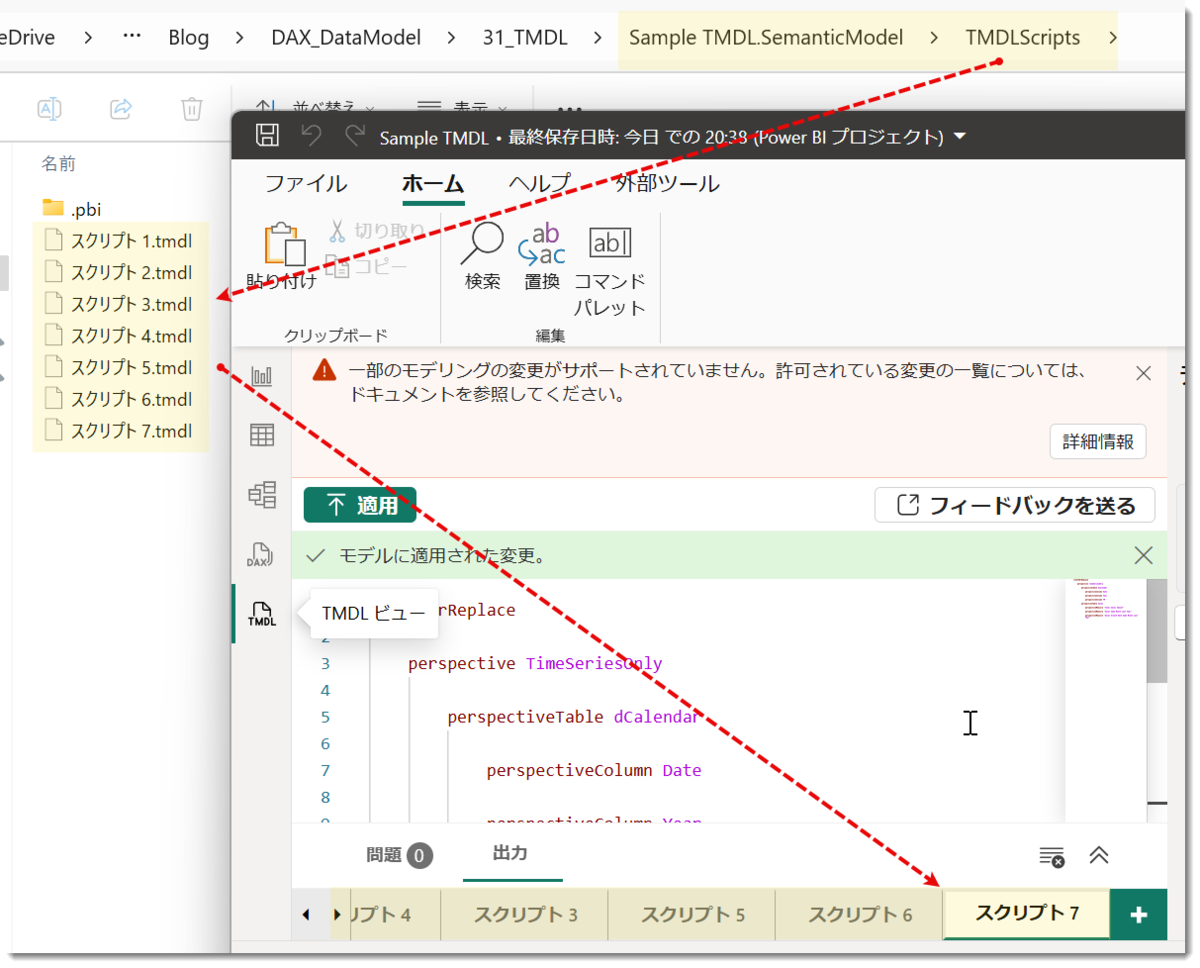1200x968 pixels.
Task: Expand chevron after Blog breadcrumb
Action: (x=240, y=38)
